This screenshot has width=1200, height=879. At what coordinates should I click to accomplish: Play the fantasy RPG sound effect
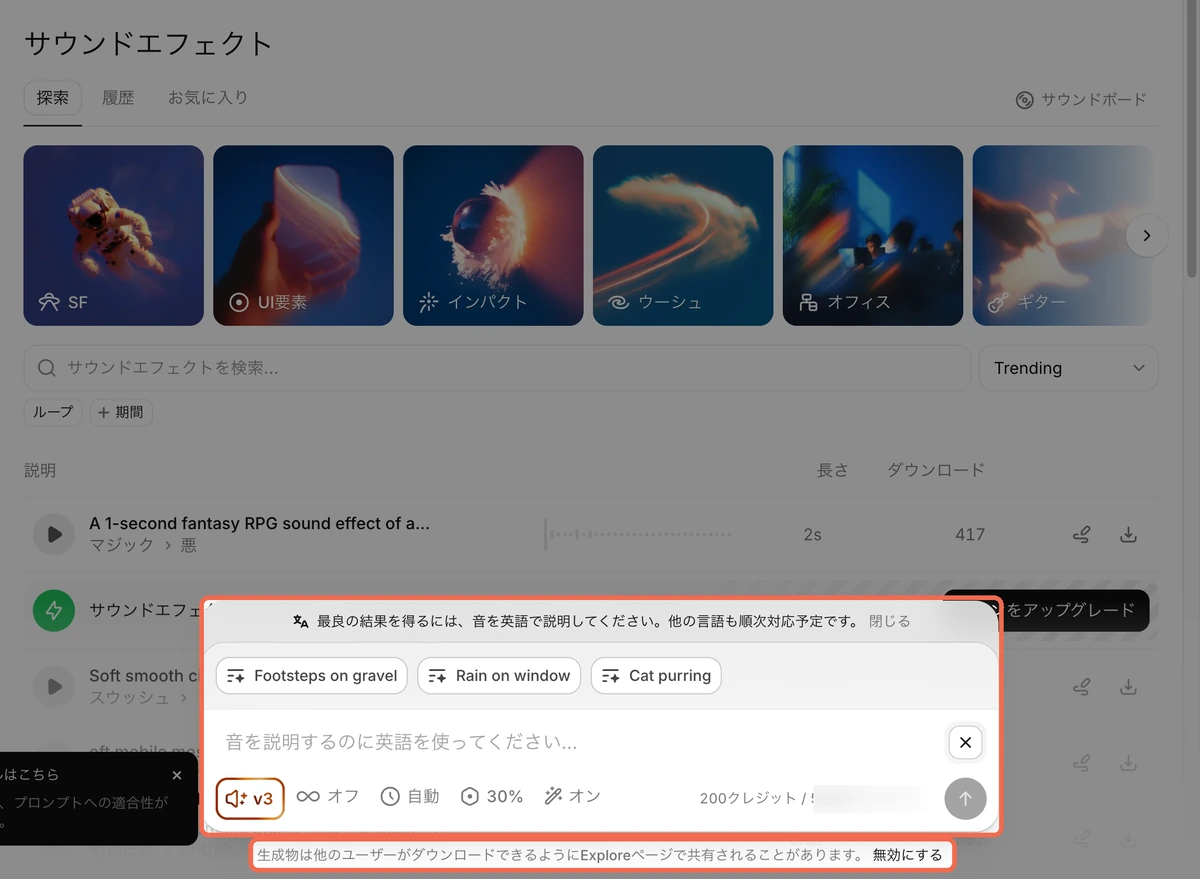click(x=54, y=534)
